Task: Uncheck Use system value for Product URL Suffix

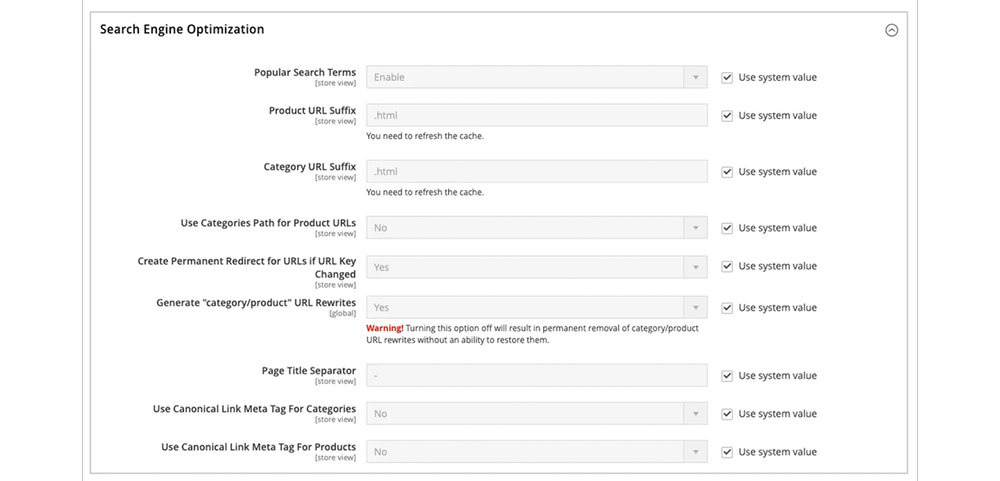Action: 728,116
